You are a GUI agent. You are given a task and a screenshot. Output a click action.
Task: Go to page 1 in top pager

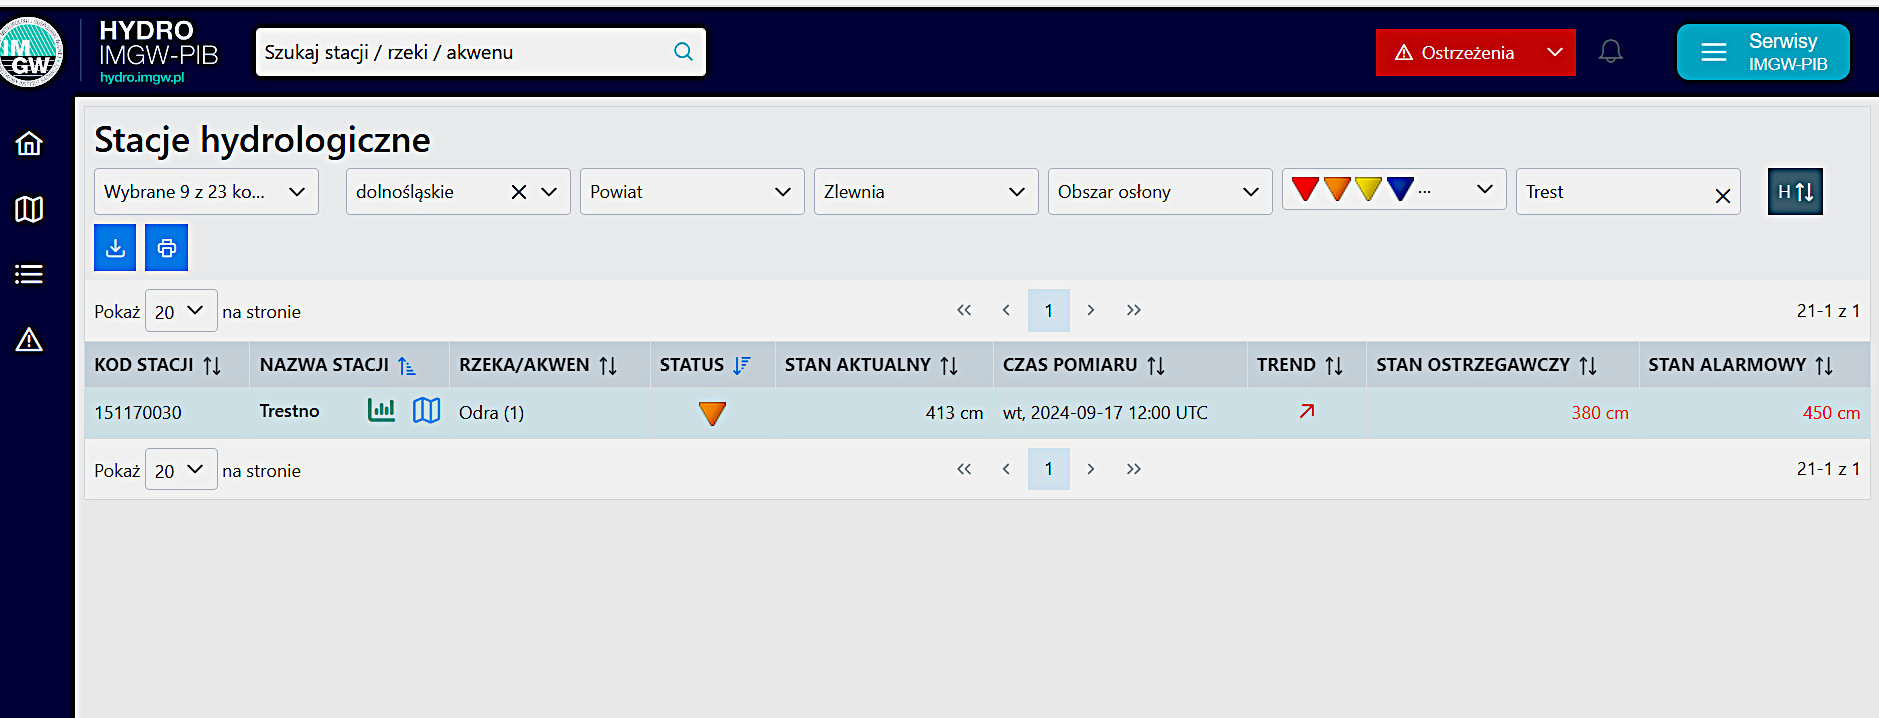tap(1049, 311)
